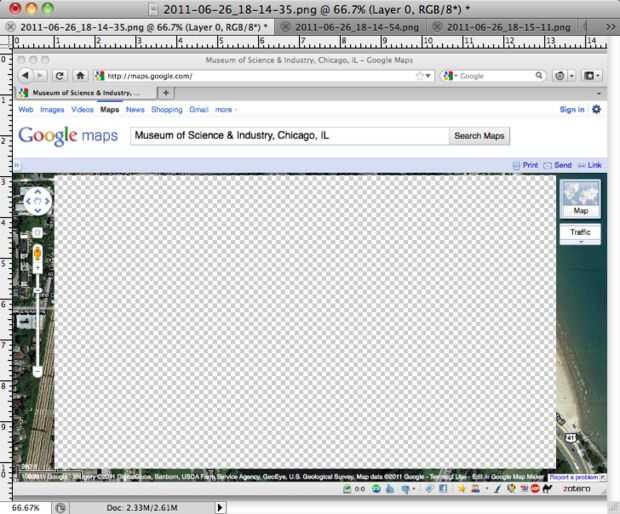Open the status bar info arrow menu
Image resolution: width=620 pixels, height=514 pixels.
(220, 507)
